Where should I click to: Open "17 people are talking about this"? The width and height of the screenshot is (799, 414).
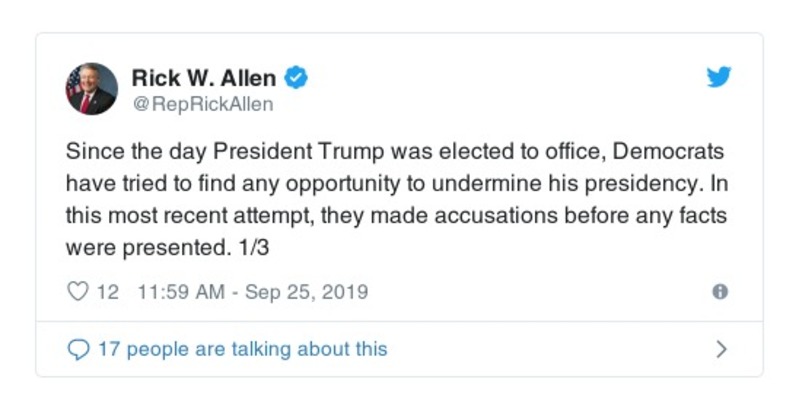[242, 350]
